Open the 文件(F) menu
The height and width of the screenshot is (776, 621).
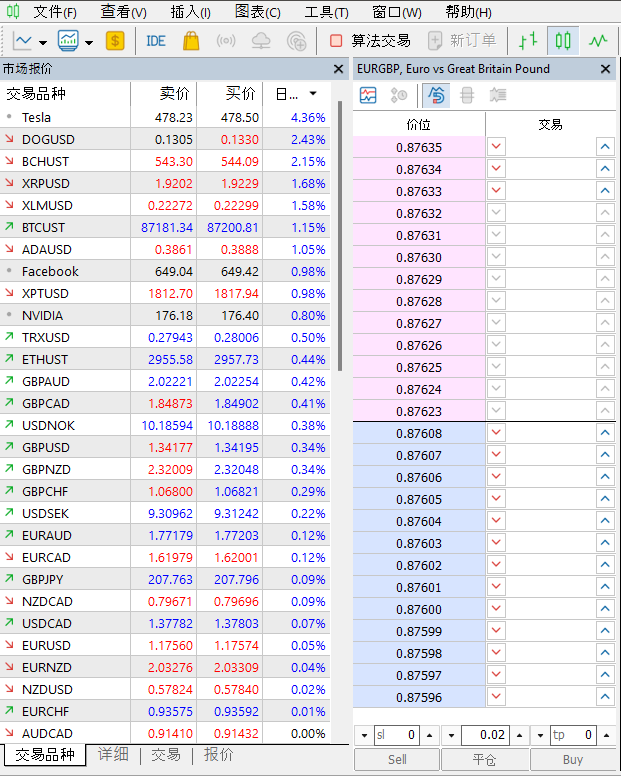point(55,12)
